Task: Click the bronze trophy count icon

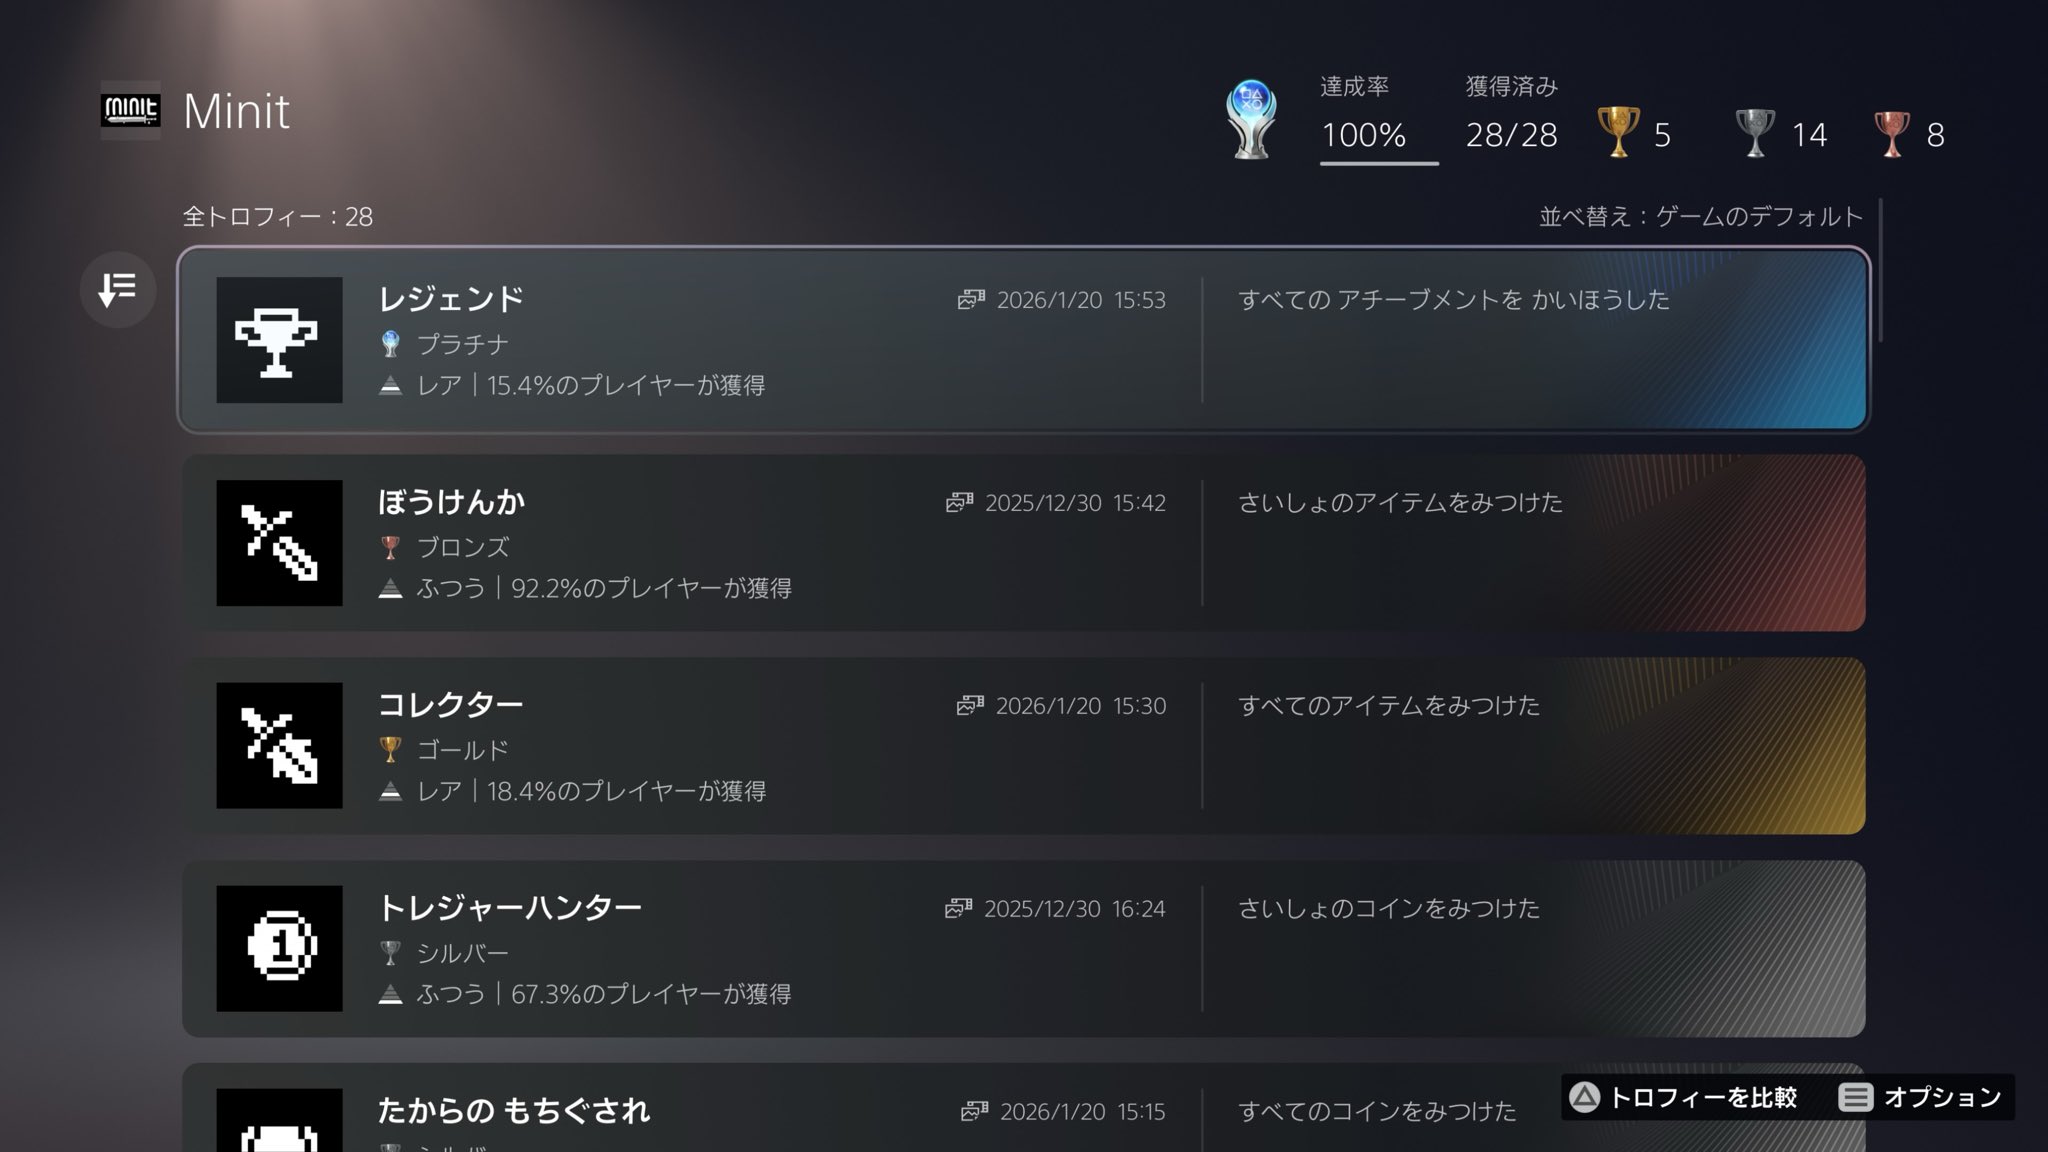Action: pyautogui.click(x=1891, y=133)
